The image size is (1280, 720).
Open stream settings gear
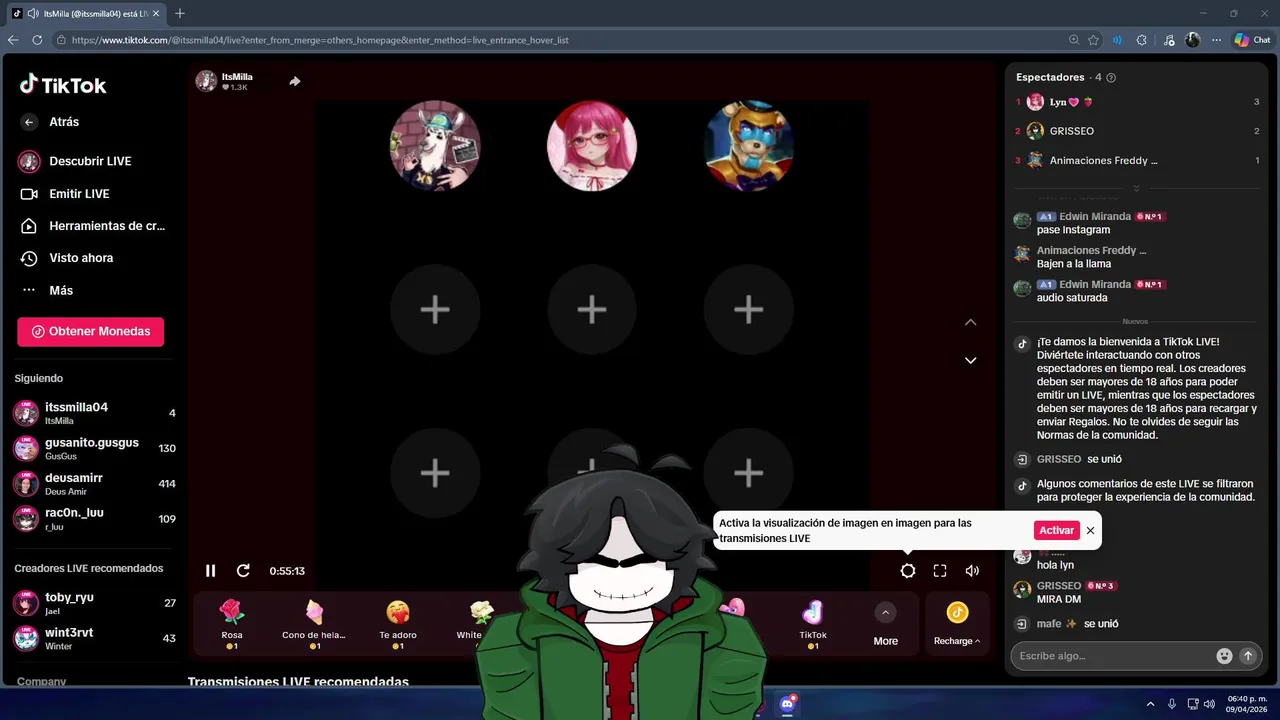907,570
